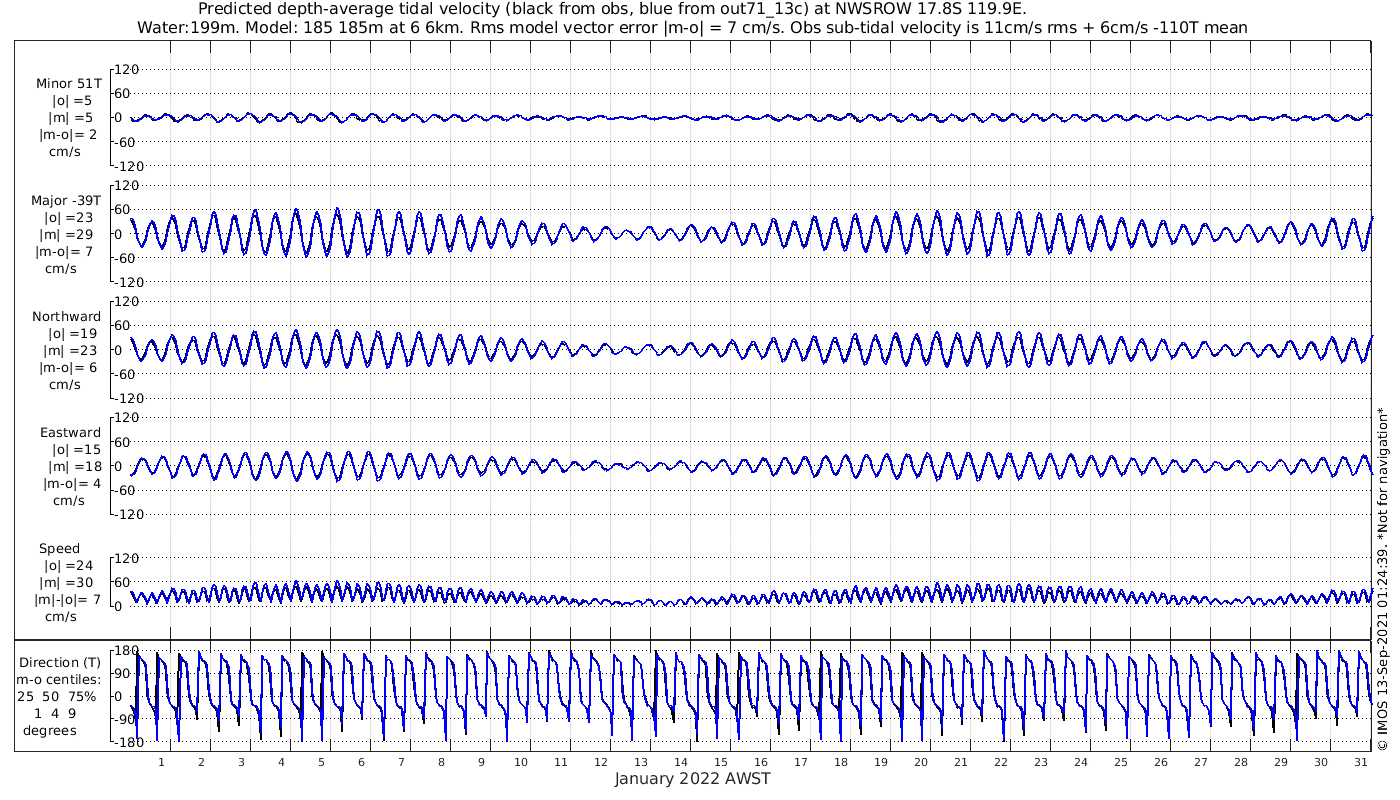The image size is (1400, 800).
Task: Click day "25" on the date axis
Action: pyautogui.click(x=1121, y=762)
